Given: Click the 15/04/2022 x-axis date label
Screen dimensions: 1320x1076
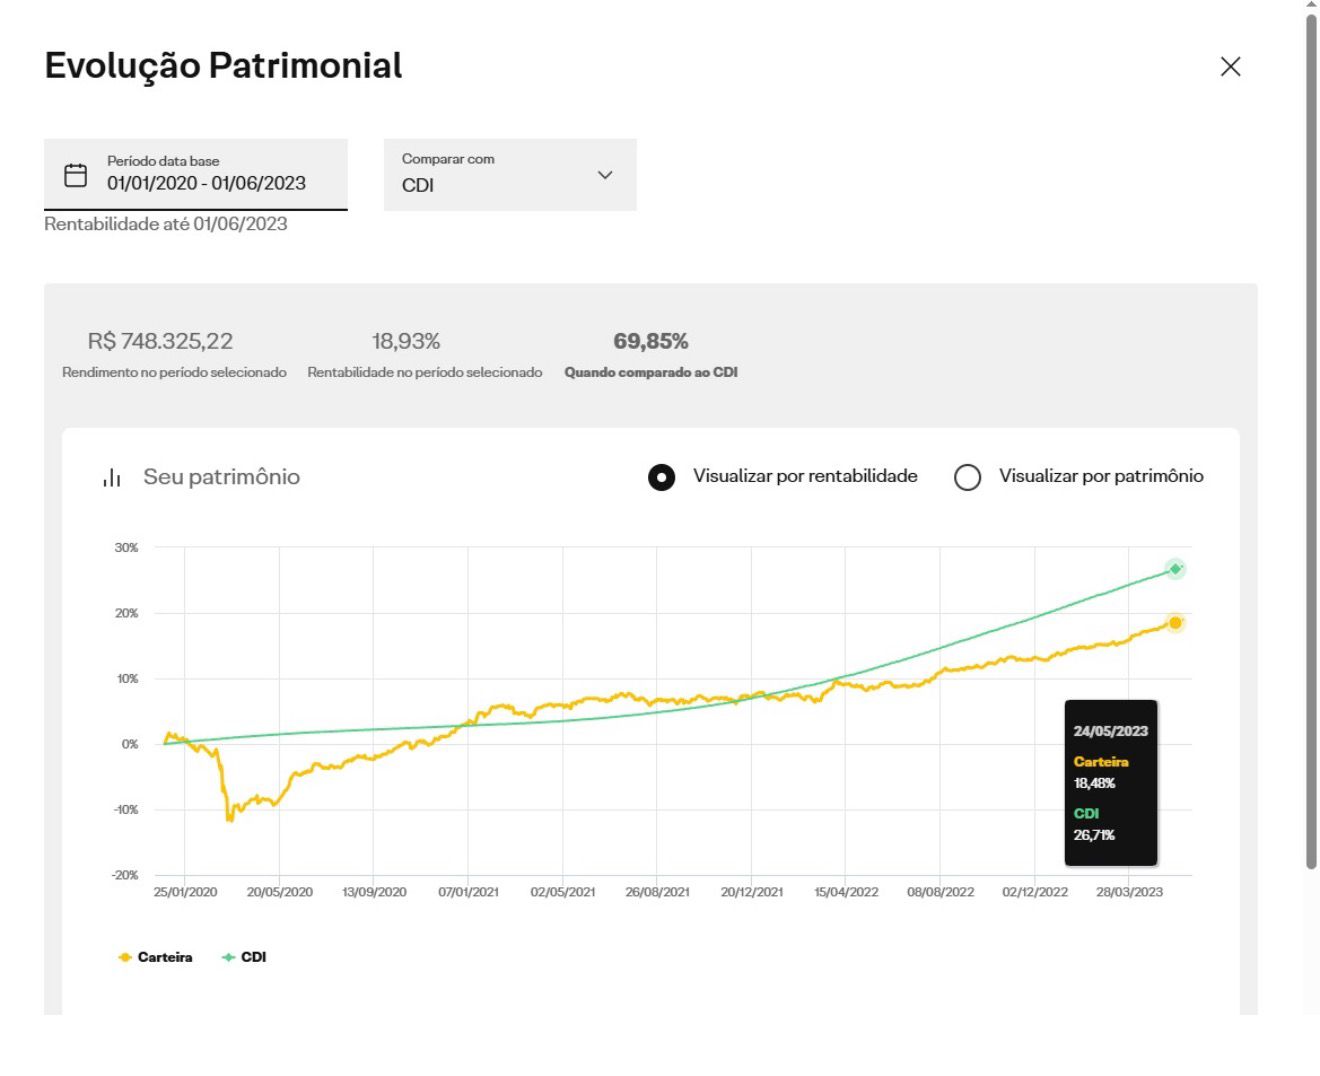Looking at the screenshot, I should click(x=846, y=892).
